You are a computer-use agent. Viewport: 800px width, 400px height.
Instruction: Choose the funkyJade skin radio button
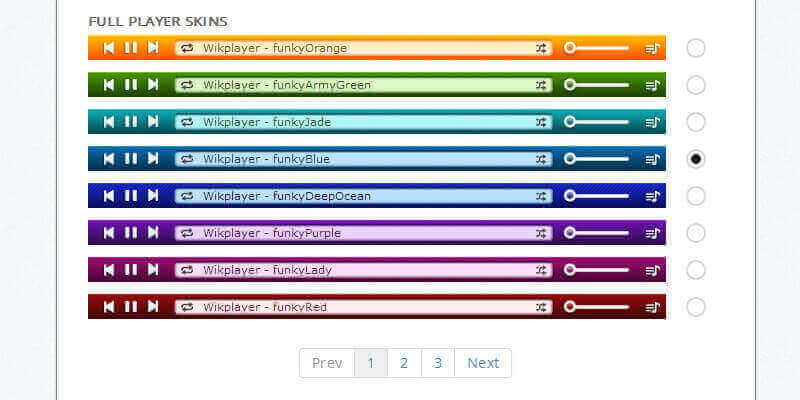coord(696,122)
